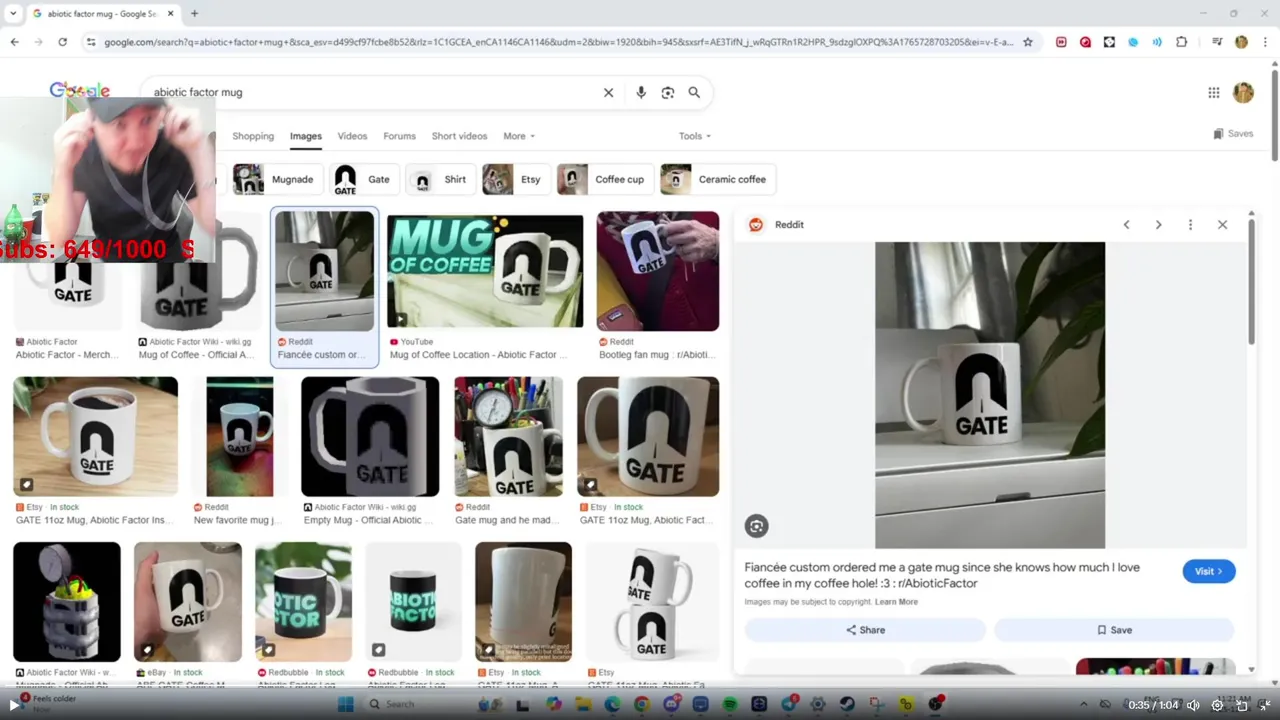Go back to the previous page

[x=14, y=42]
